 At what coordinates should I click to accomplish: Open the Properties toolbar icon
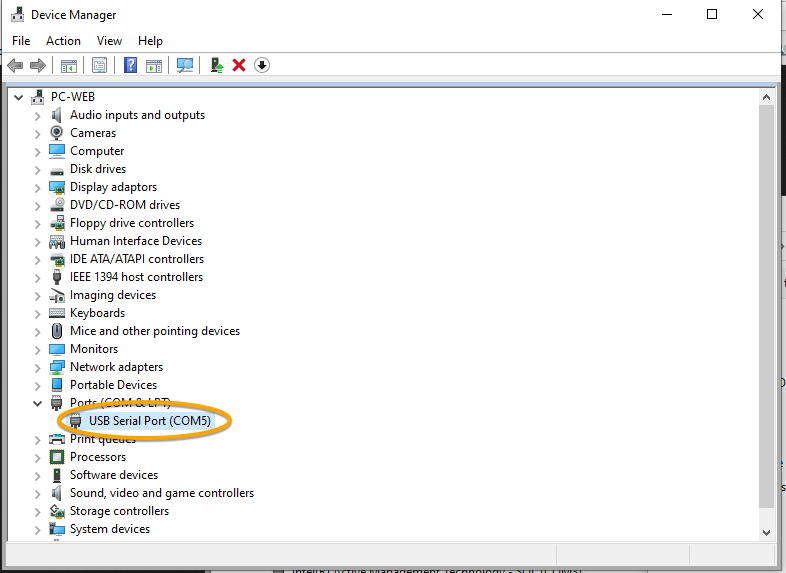click(x=99, y=65)
